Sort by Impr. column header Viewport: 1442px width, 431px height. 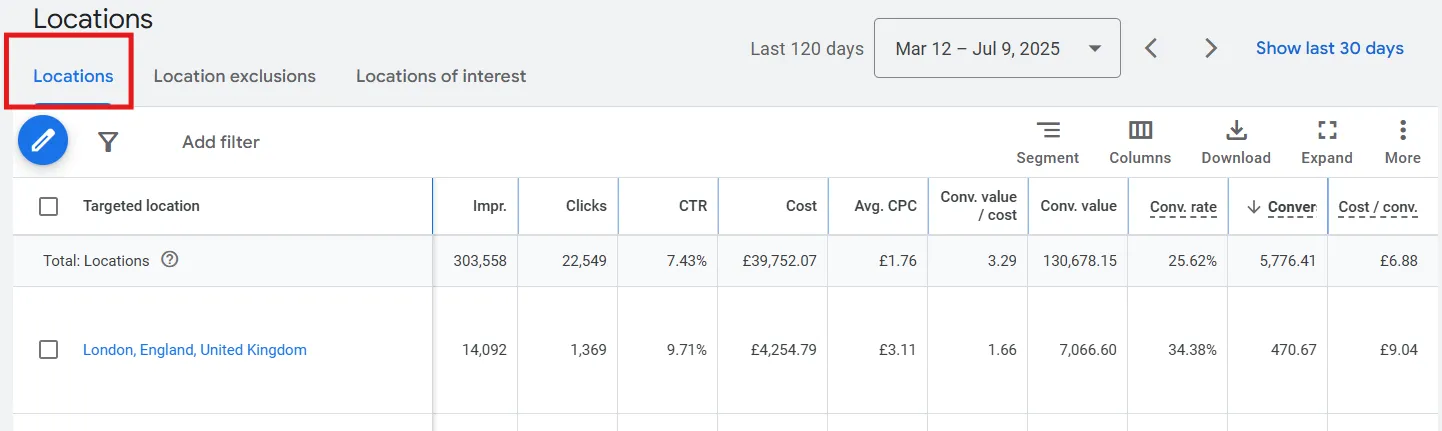(490, 206)
